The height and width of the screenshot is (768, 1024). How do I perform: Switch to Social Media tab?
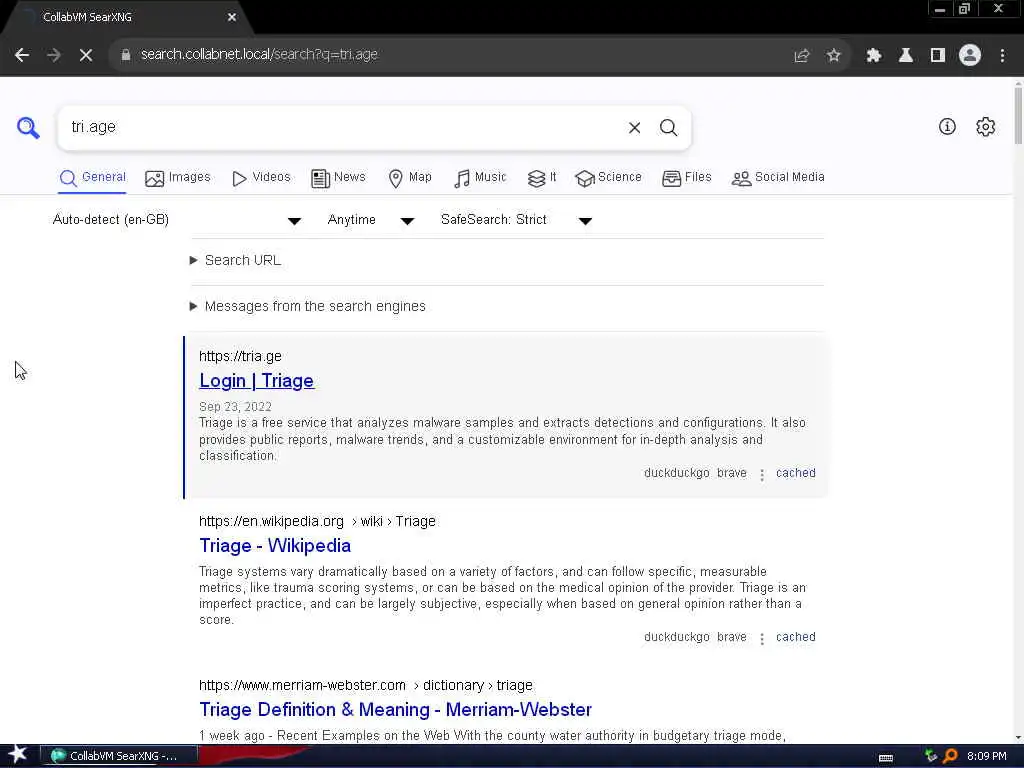[x=778, y=178]
